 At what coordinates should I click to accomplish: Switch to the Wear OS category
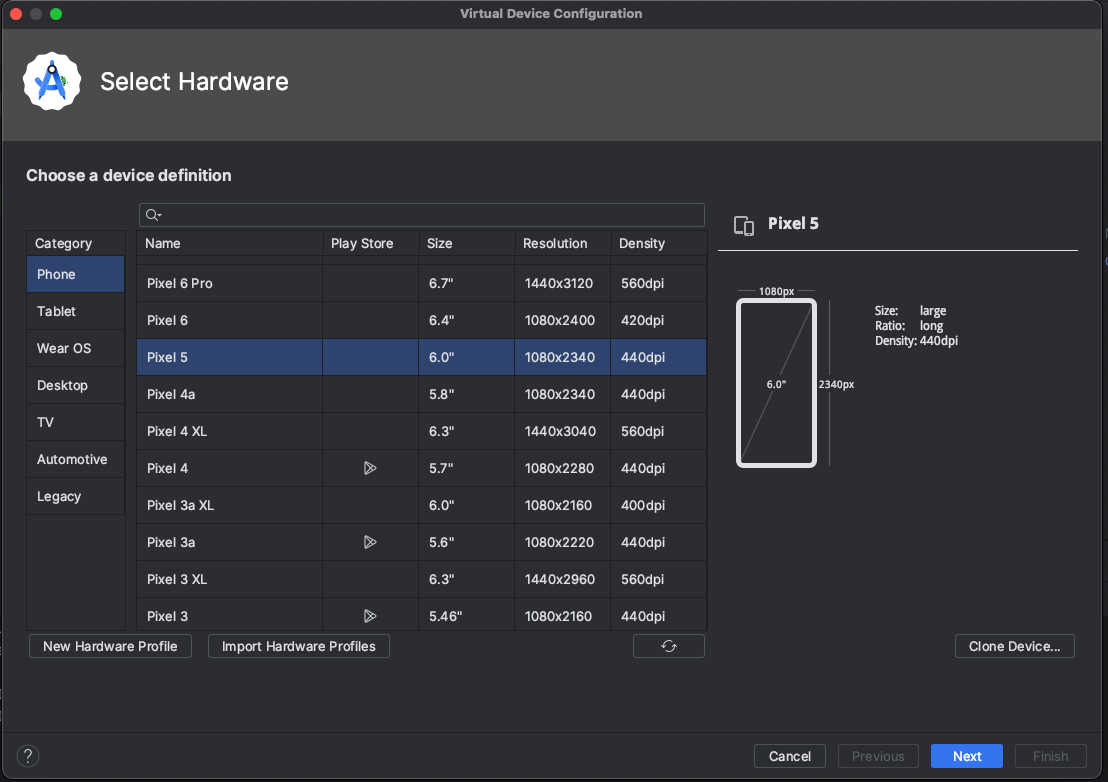(x=64, y=348)
